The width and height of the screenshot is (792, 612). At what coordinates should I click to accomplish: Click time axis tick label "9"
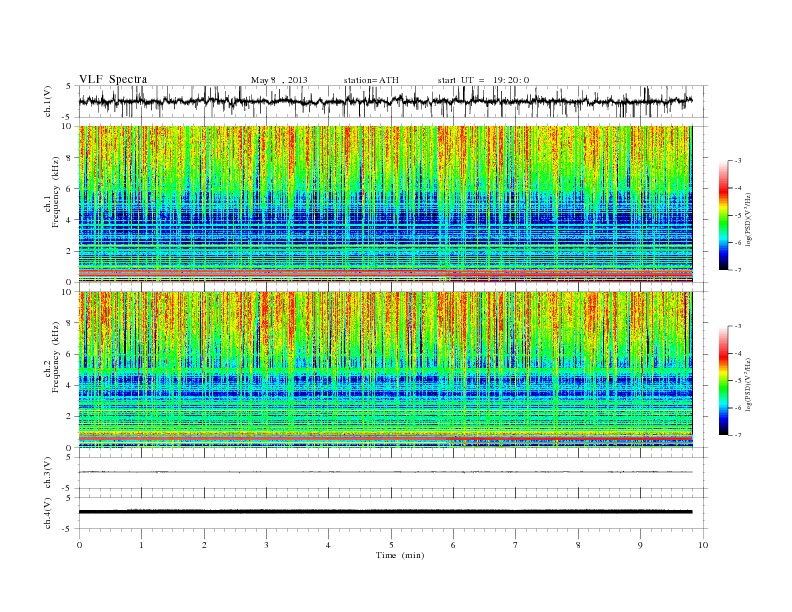pyautogui.click(x=640, y=545)
